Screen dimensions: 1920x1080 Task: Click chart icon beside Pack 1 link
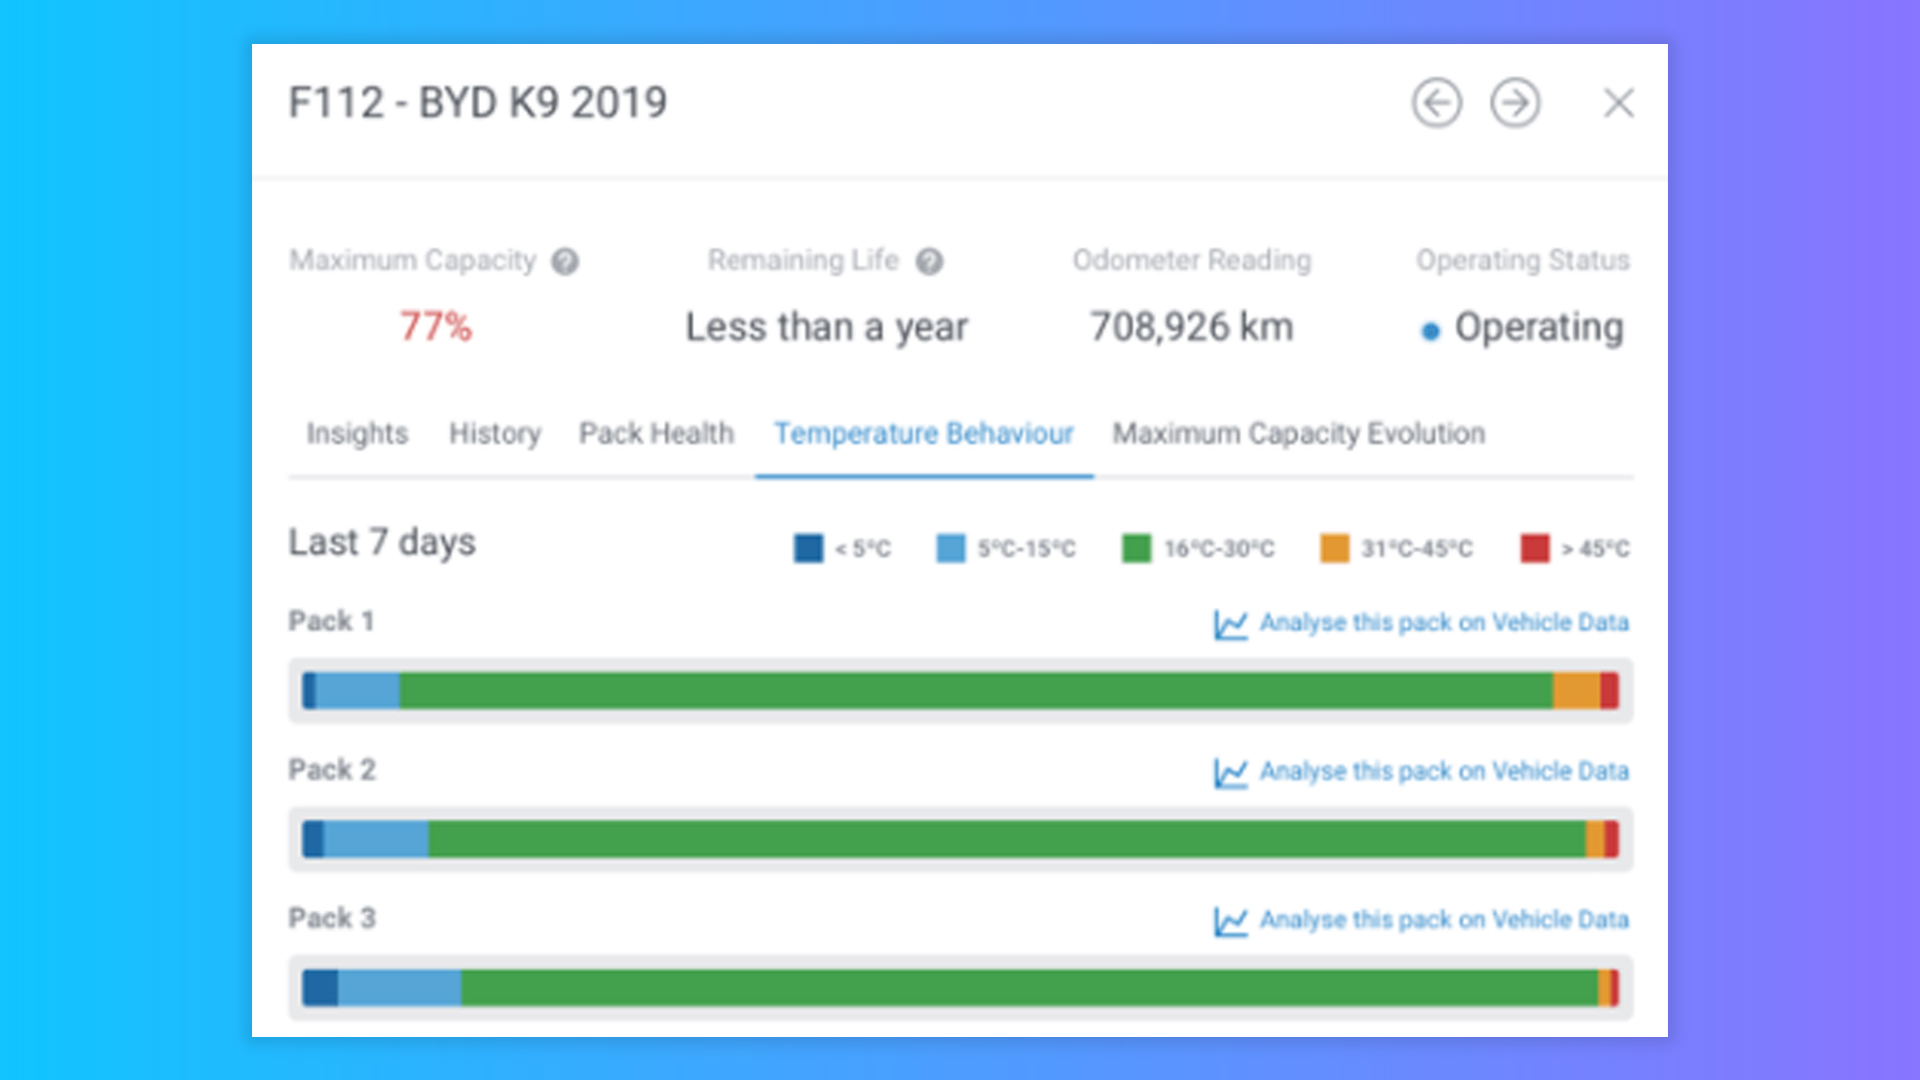click(1230, 625)
